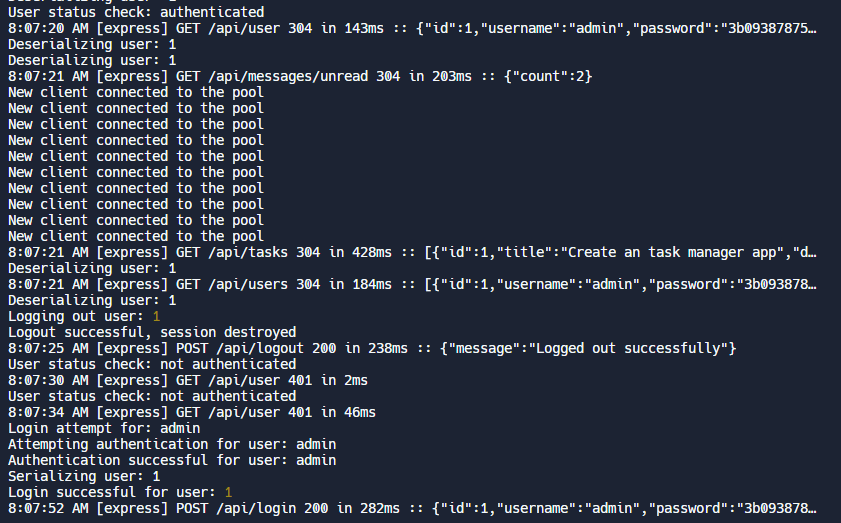Click the last "New client connected to the pool" line
This screenshot has width=841, height=523.
click(136, 236)
